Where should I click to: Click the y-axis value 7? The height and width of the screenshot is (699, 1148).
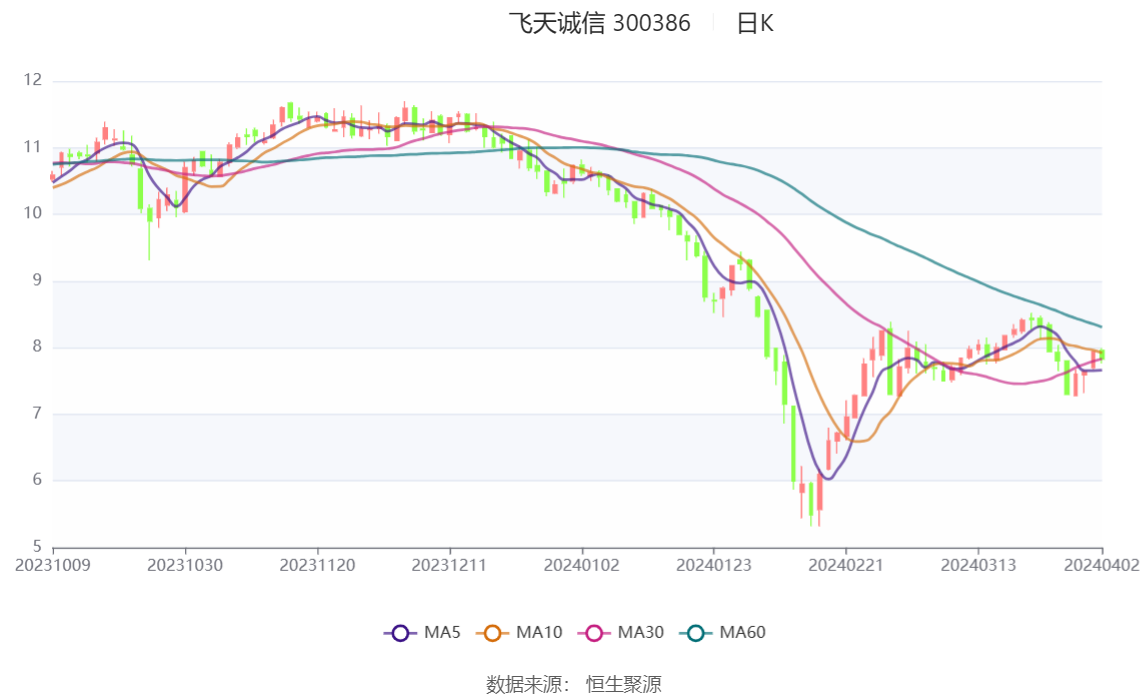[x=37, y=413]
